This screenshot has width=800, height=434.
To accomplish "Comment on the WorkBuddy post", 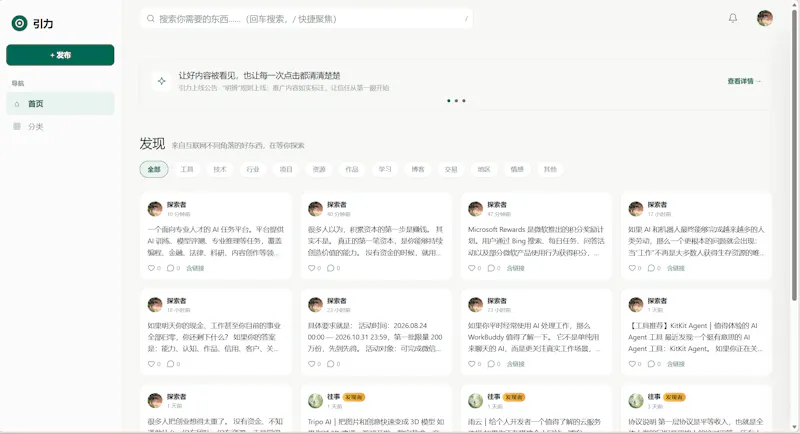I will click(x=494, y=364).
